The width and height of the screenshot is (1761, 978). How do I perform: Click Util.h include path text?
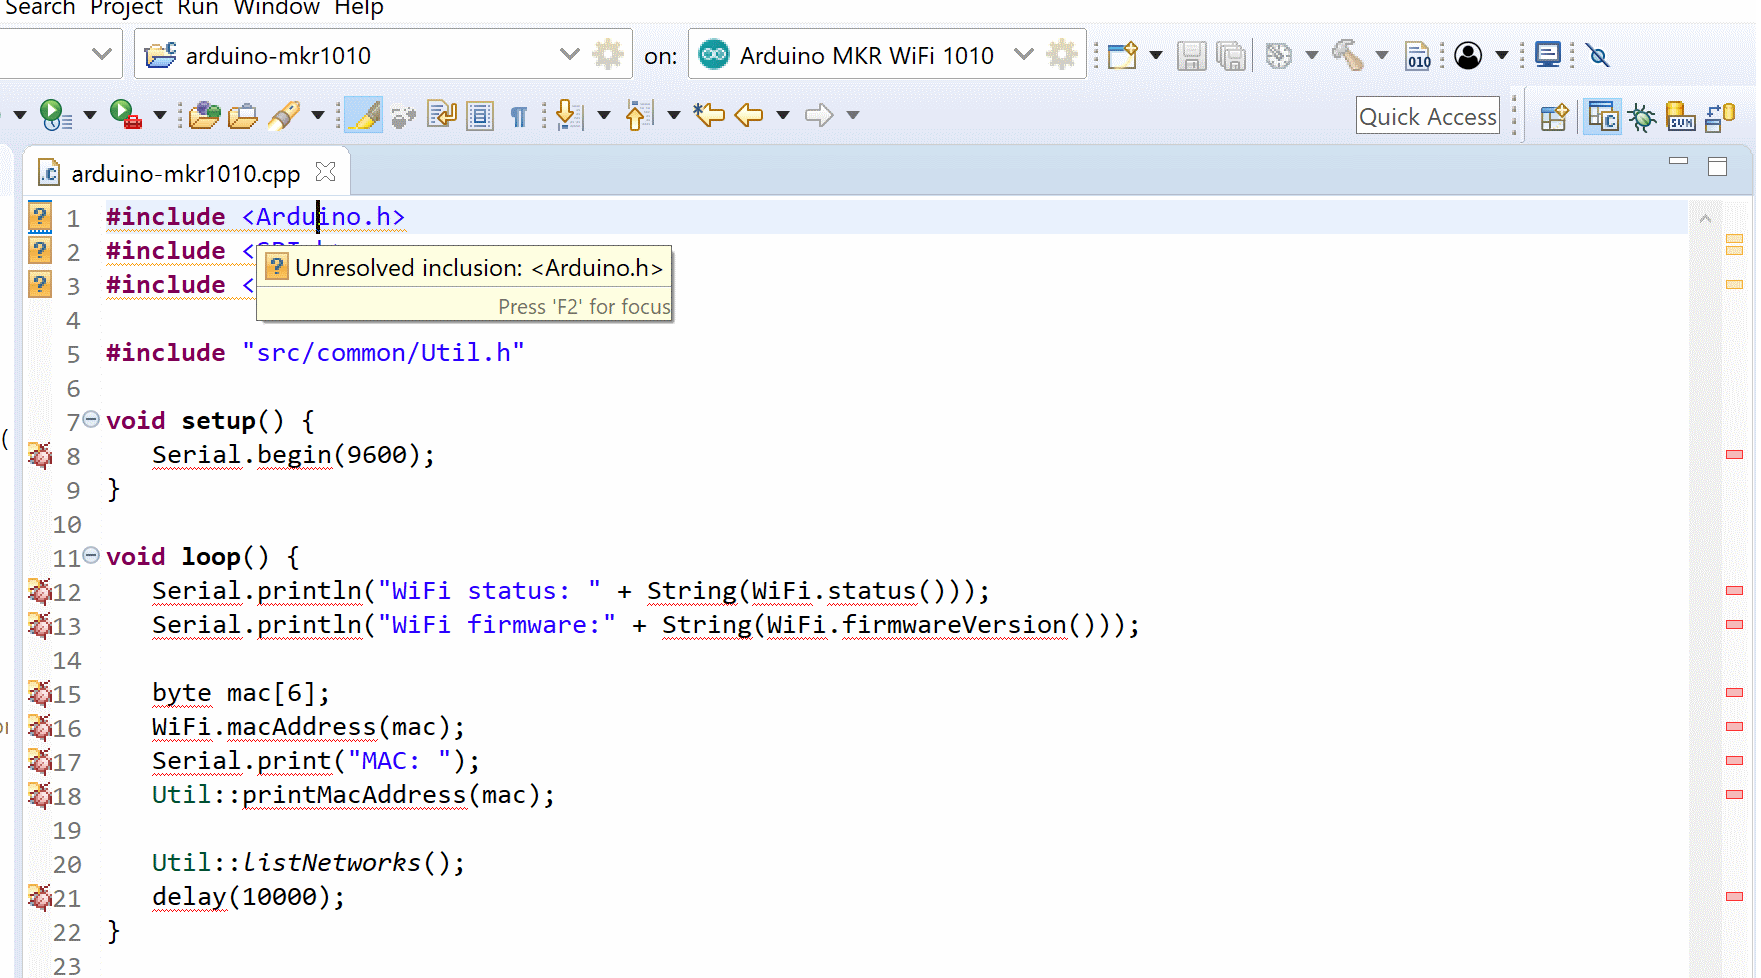click(x=383, y=352)
